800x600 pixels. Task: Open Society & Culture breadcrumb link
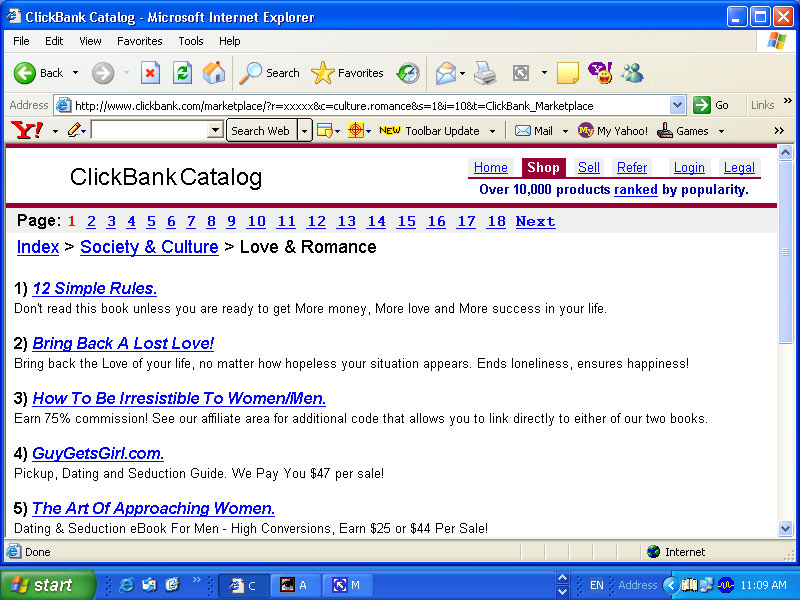coord(149,247)
